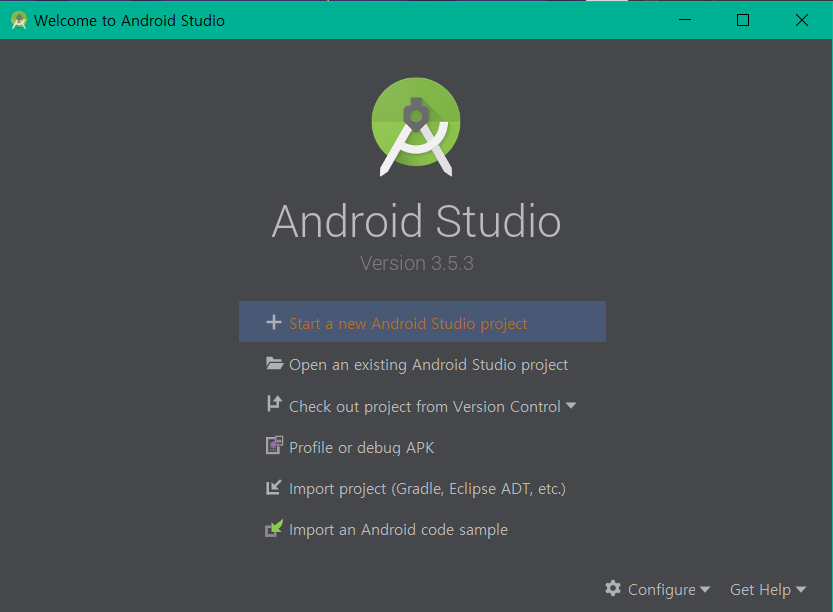Viewport: 833px width, 612px height.
Task: Click the Version Control checkout arrow icon
Action: [274, 404]
